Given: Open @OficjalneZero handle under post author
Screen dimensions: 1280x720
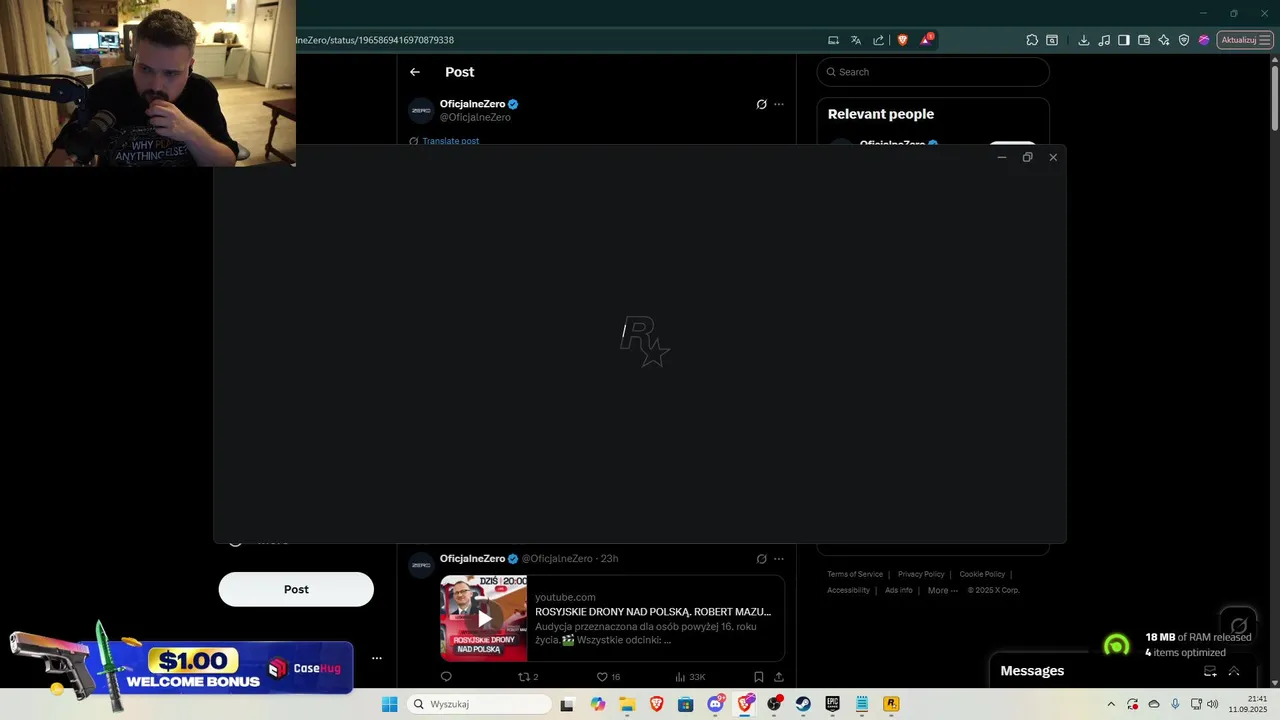Looking at the screenshot, I should click(475, 117).
